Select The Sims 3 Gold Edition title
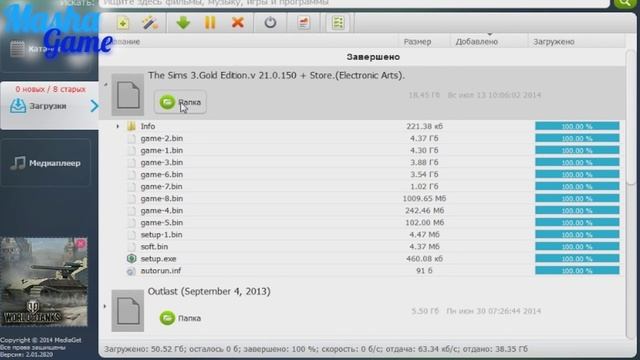This screenshot has height=360, width=640. tap(276, 76)
